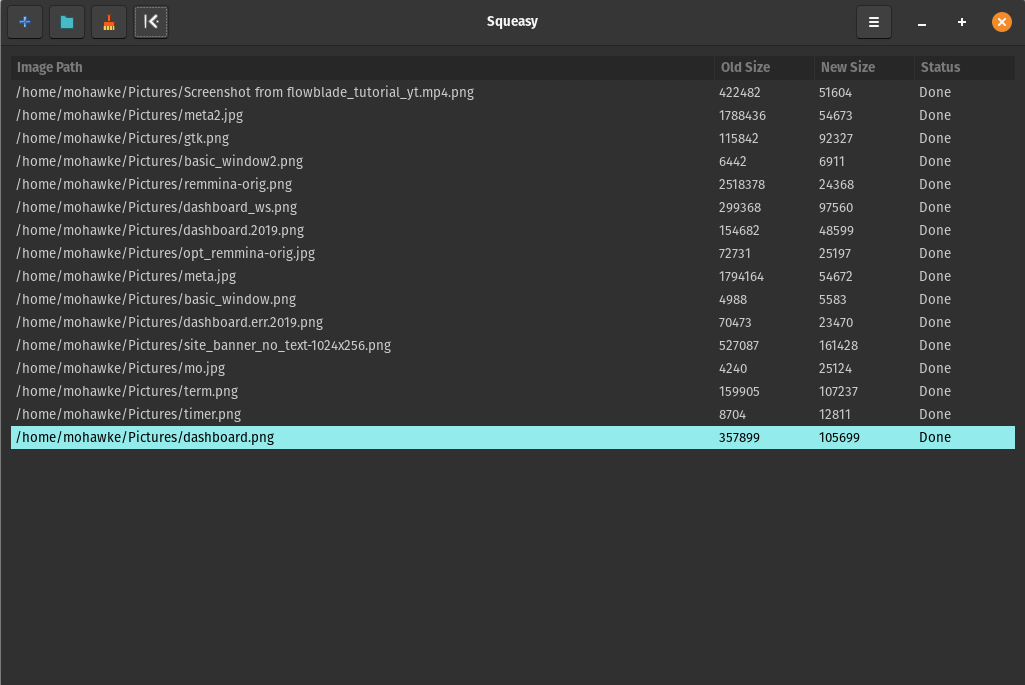The width and height of the screenshot is (1025, 685).
Task: Select the flowblade_tutorial screenshot row
Action: (x=245, y=92)
